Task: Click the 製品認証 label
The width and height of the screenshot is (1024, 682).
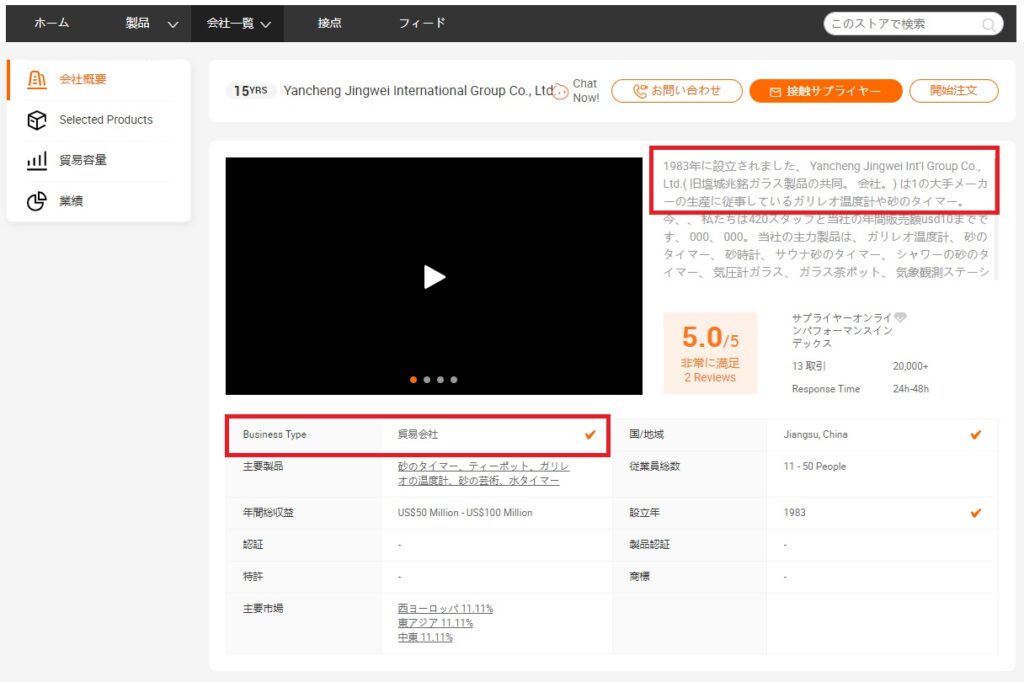Action: tap(649, 544)
